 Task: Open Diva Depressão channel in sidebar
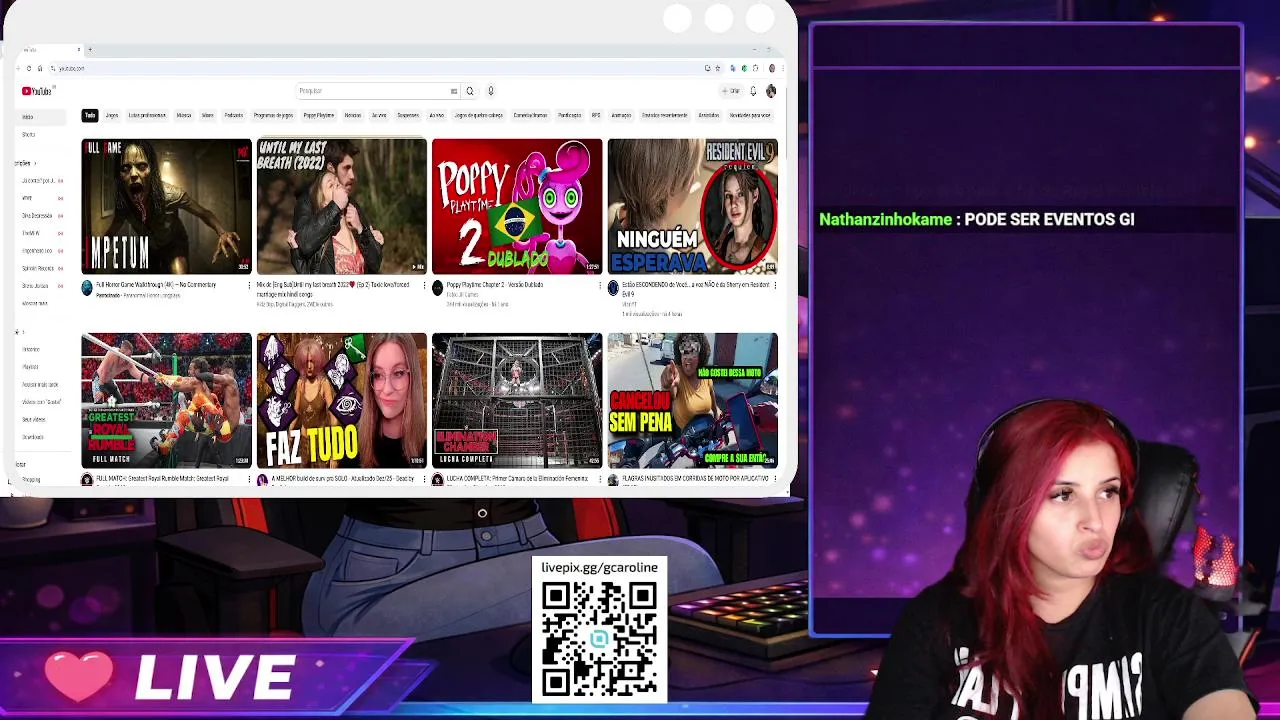coord(40,216)
